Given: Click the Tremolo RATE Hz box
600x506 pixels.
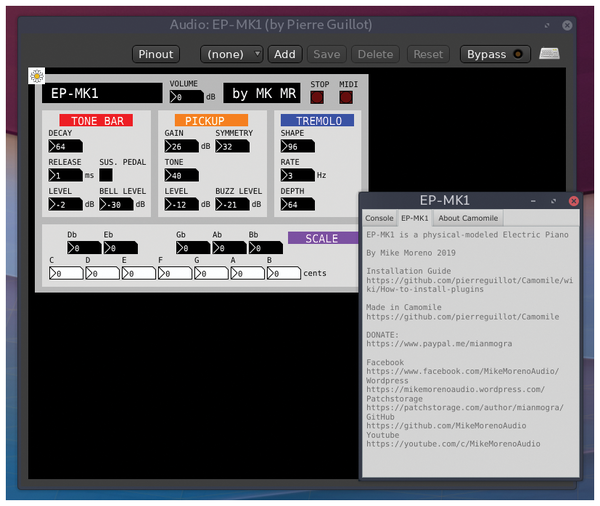Looking at the screenshot, I should click(x=298, y=175).
